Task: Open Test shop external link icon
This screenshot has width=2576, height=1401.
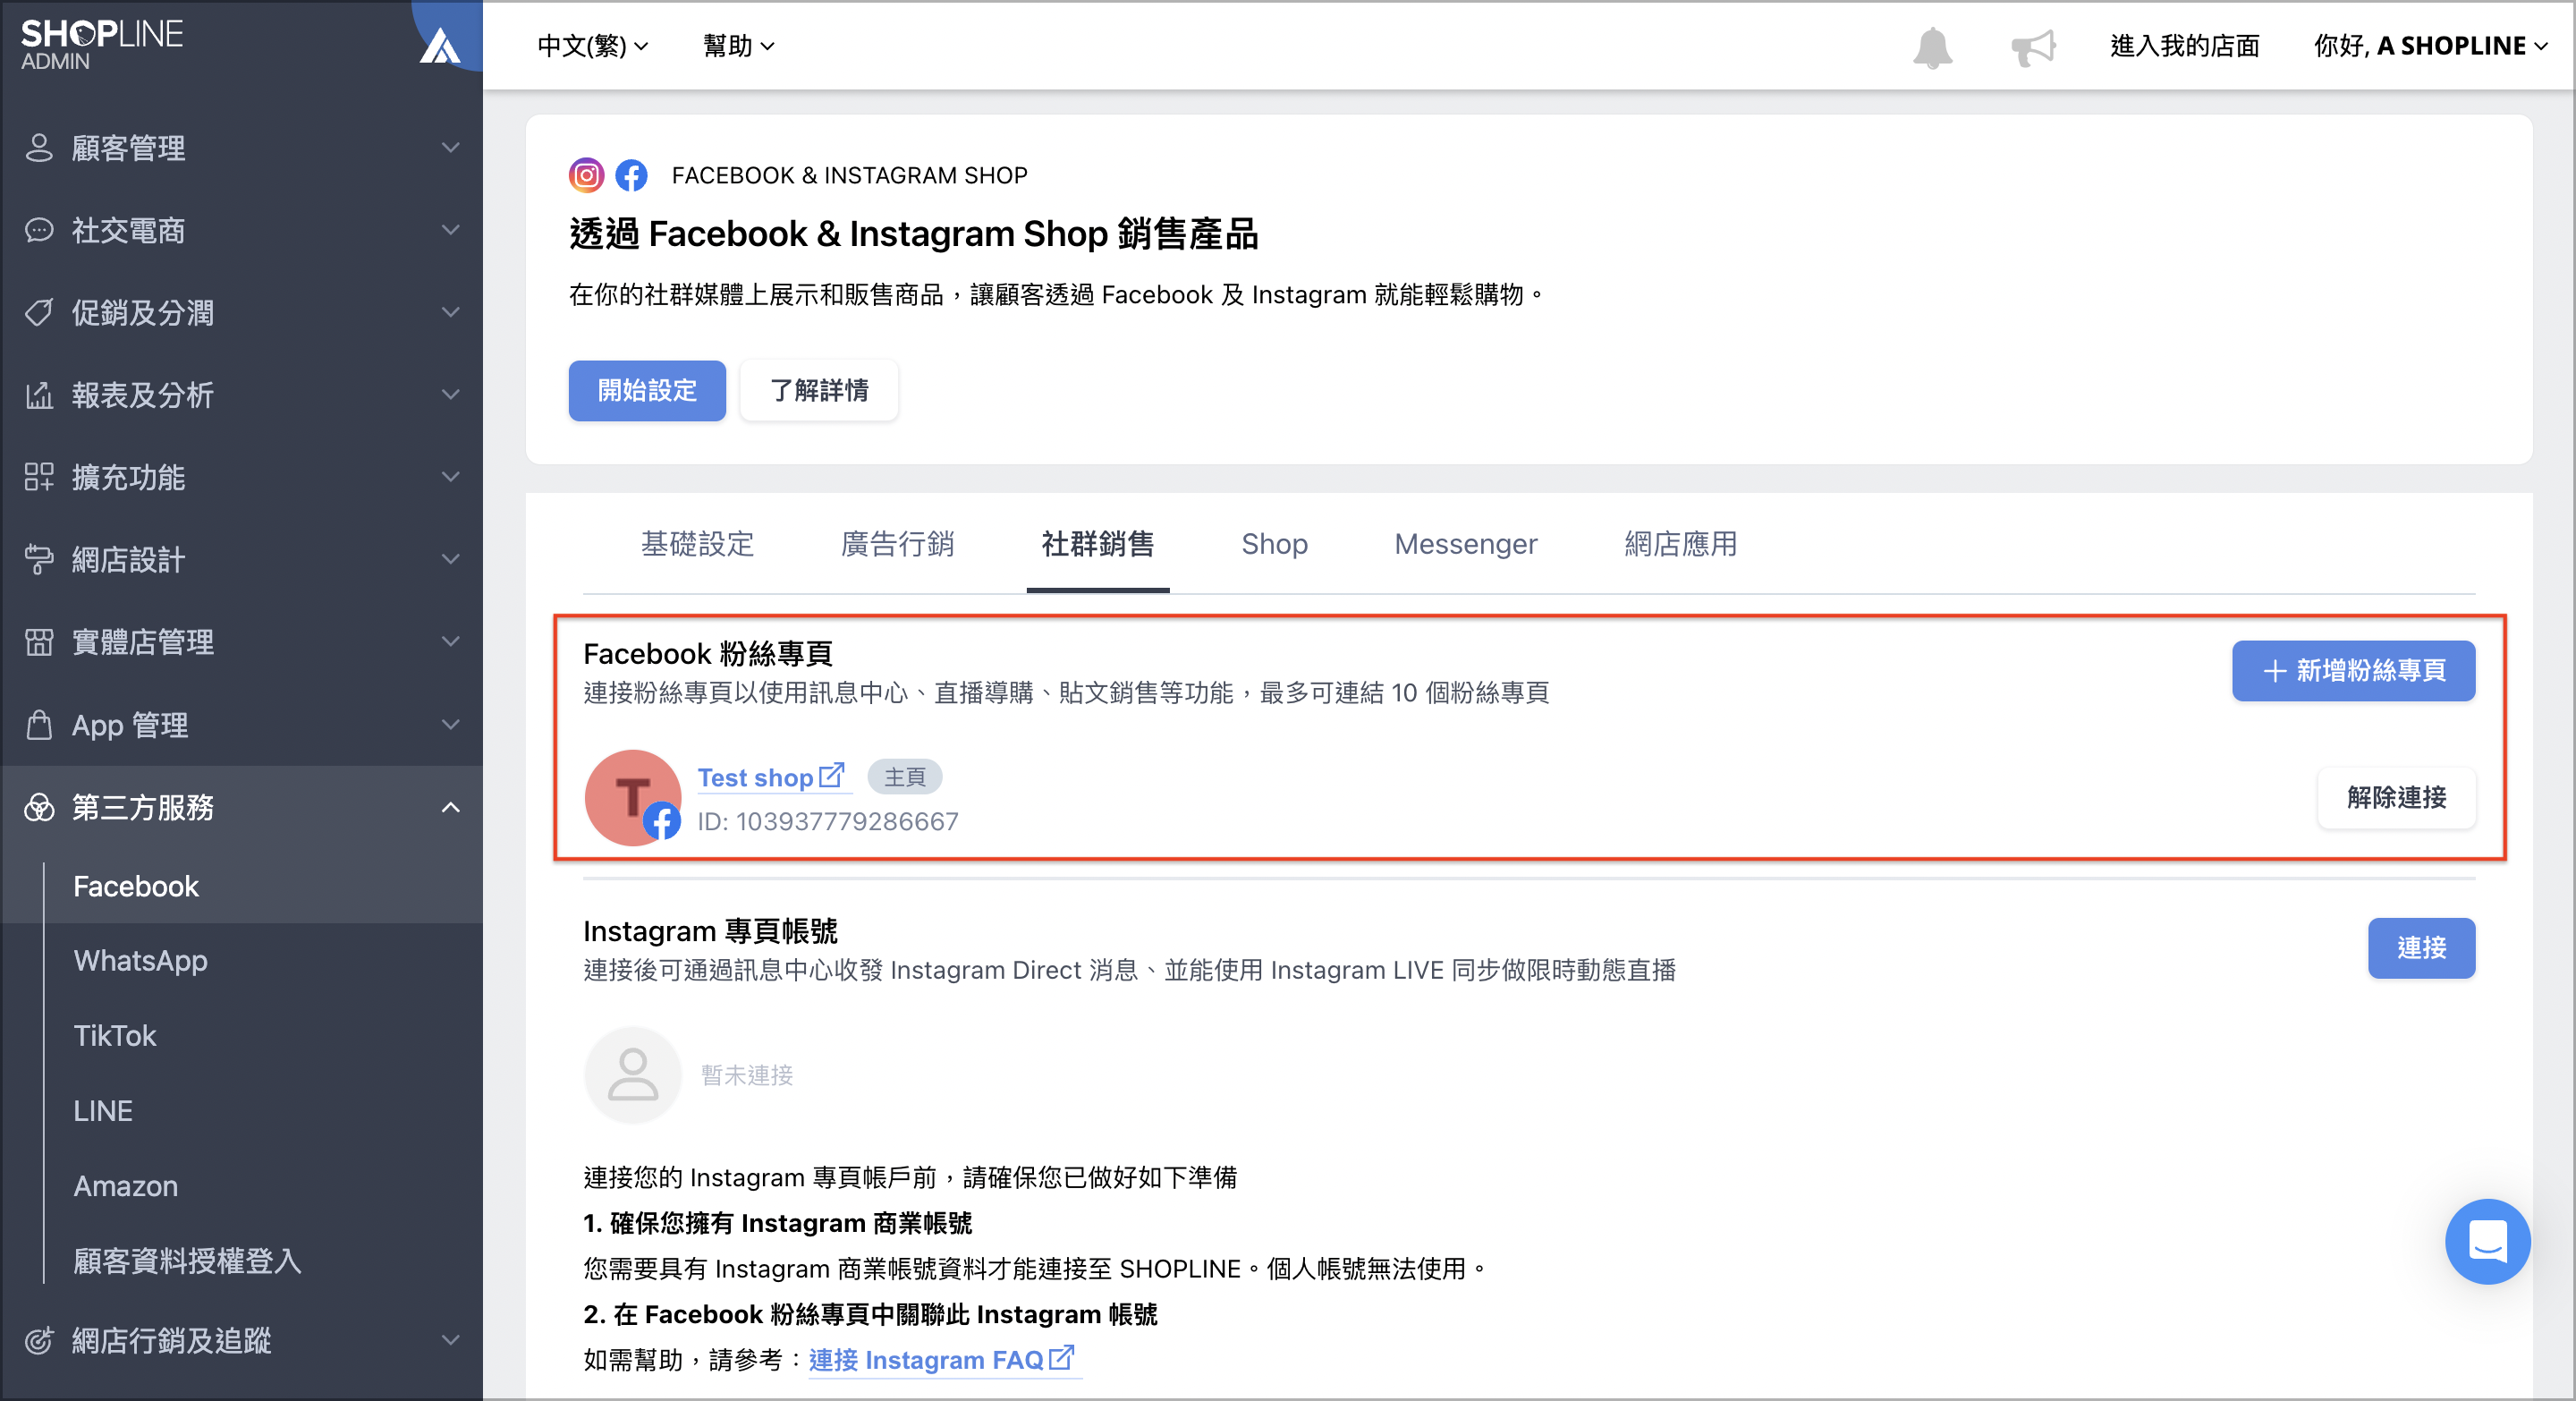Action: click(x=832, y=776)
